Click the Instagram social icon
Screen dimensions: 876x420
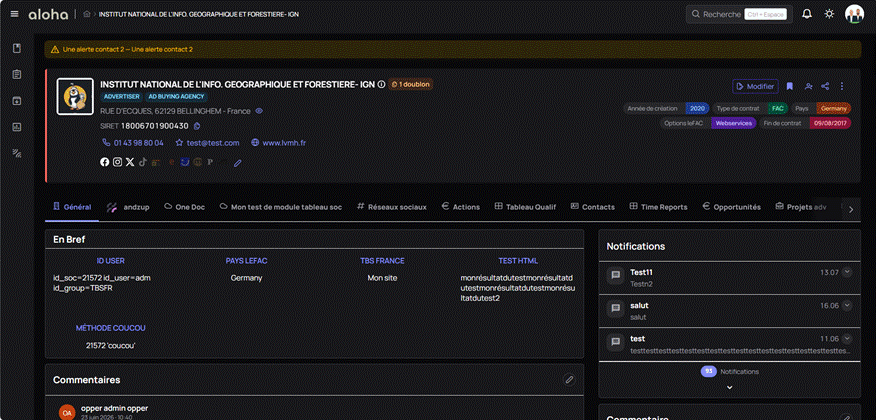pos(117,162)
